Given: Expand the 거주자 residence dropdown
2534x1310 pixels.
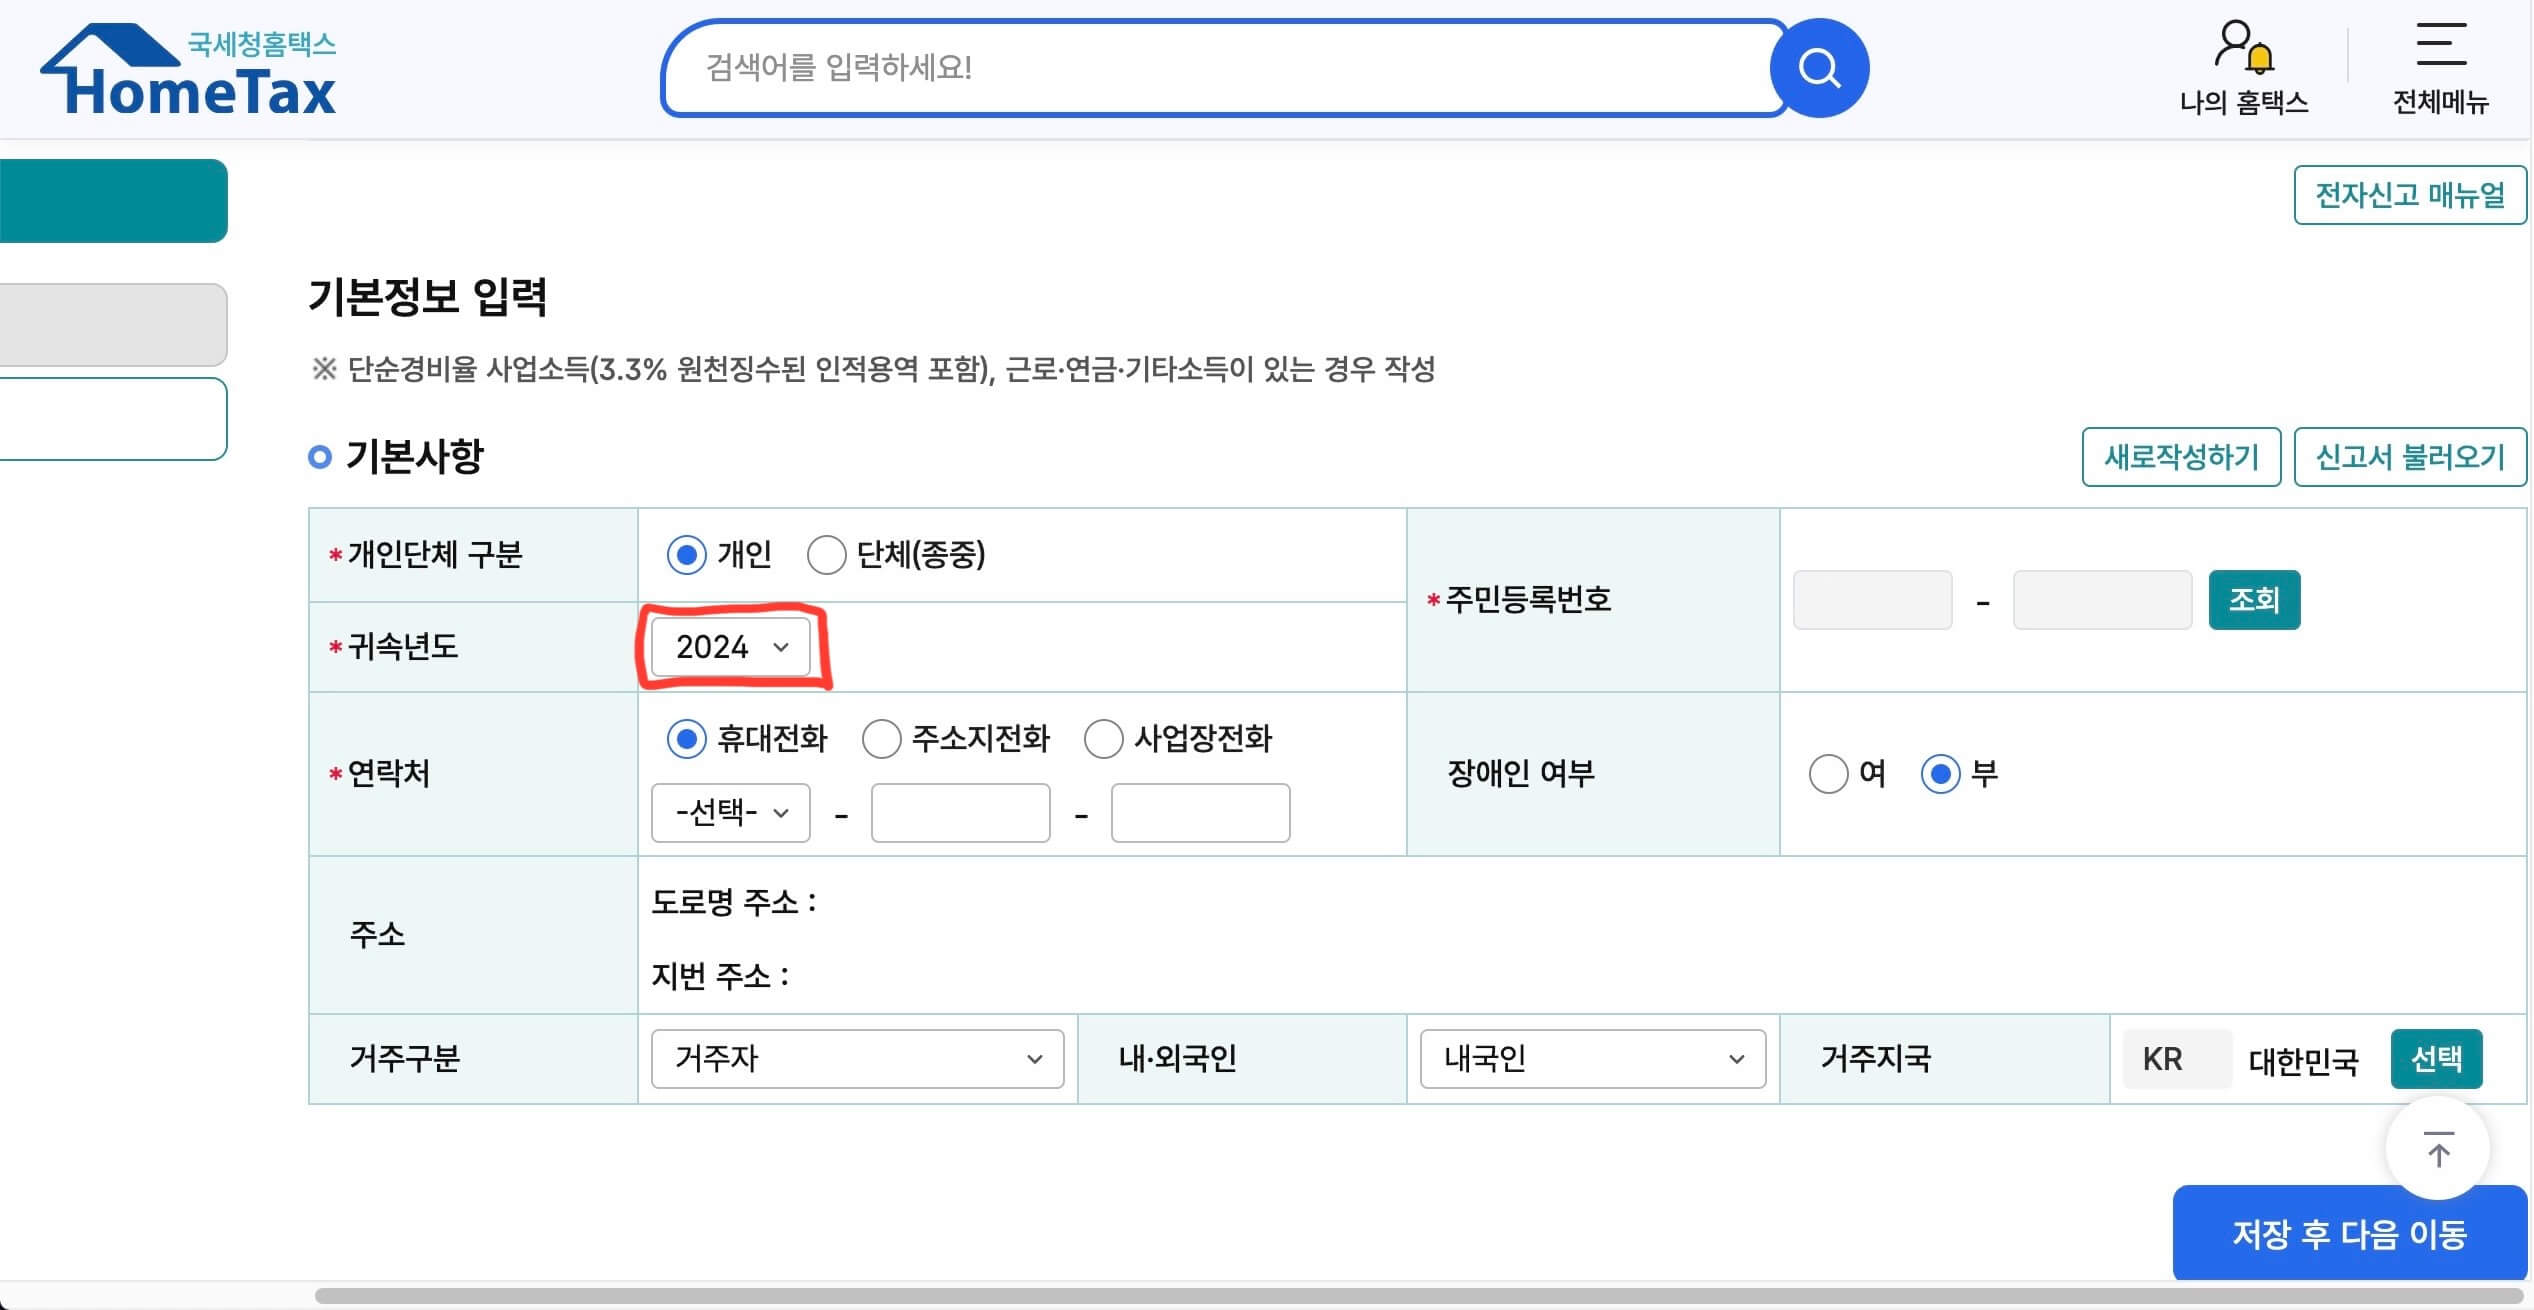Looking at the screenshot, I should pos(856,1059).
